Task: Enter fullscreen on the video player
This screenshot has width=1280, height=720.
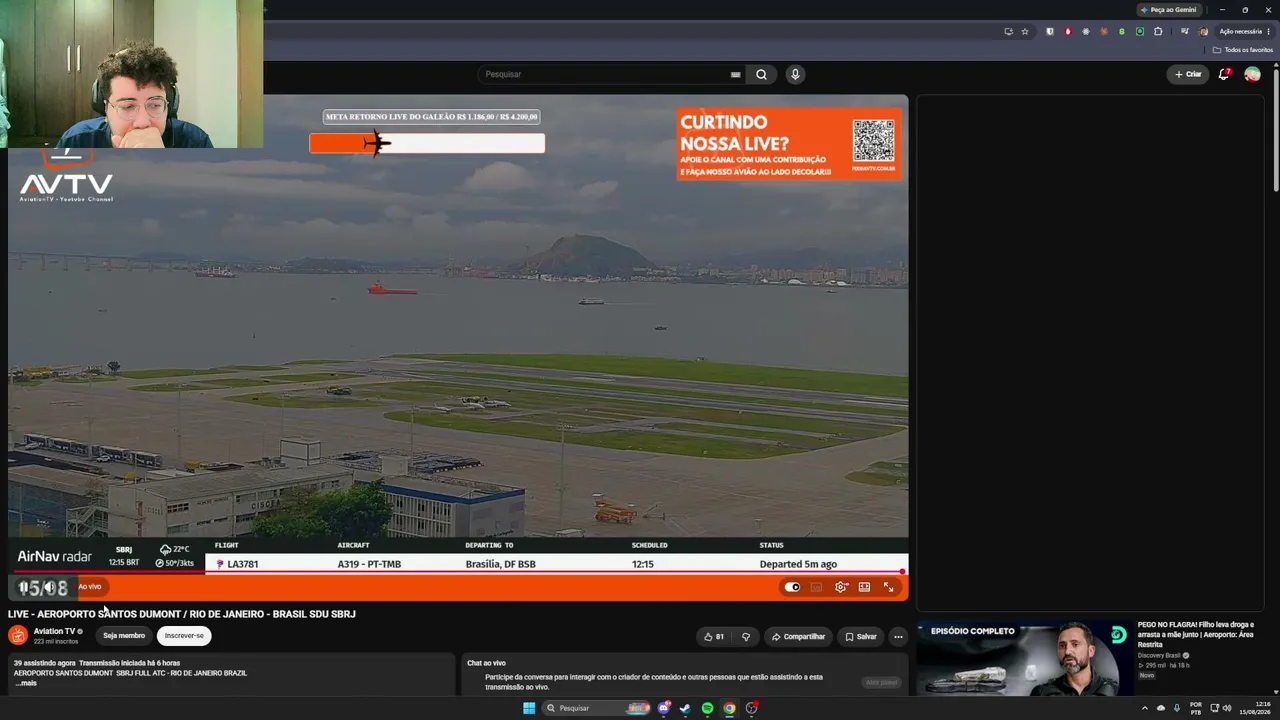Action: [888, 587]
